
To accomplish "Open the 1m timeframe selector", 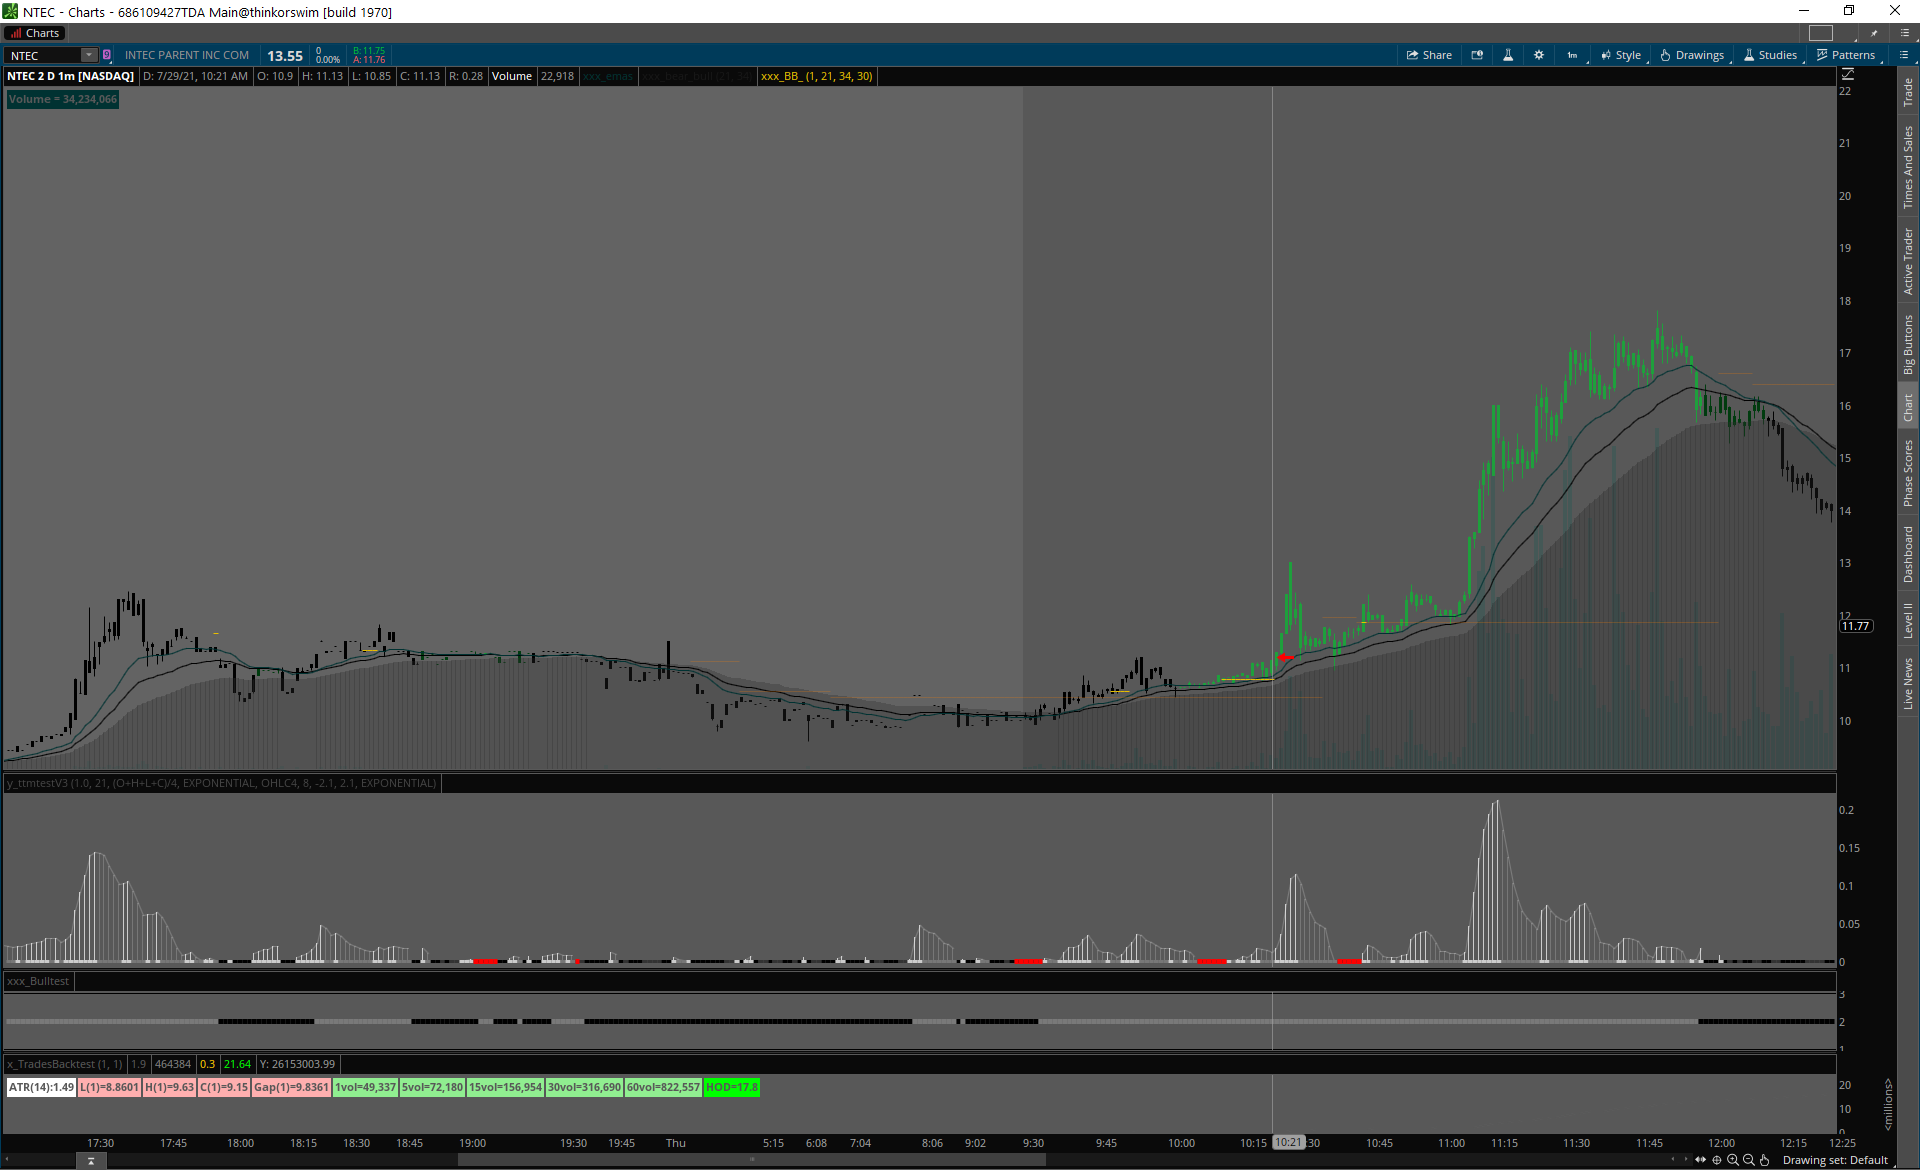I will (x=1572, y=55).
